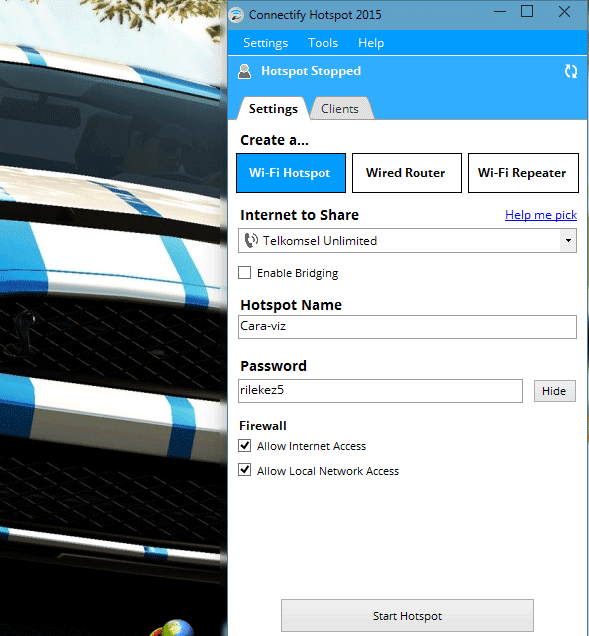589x636 pixels.
Task: Click the Create a... heading
Action: click(274, 140)
